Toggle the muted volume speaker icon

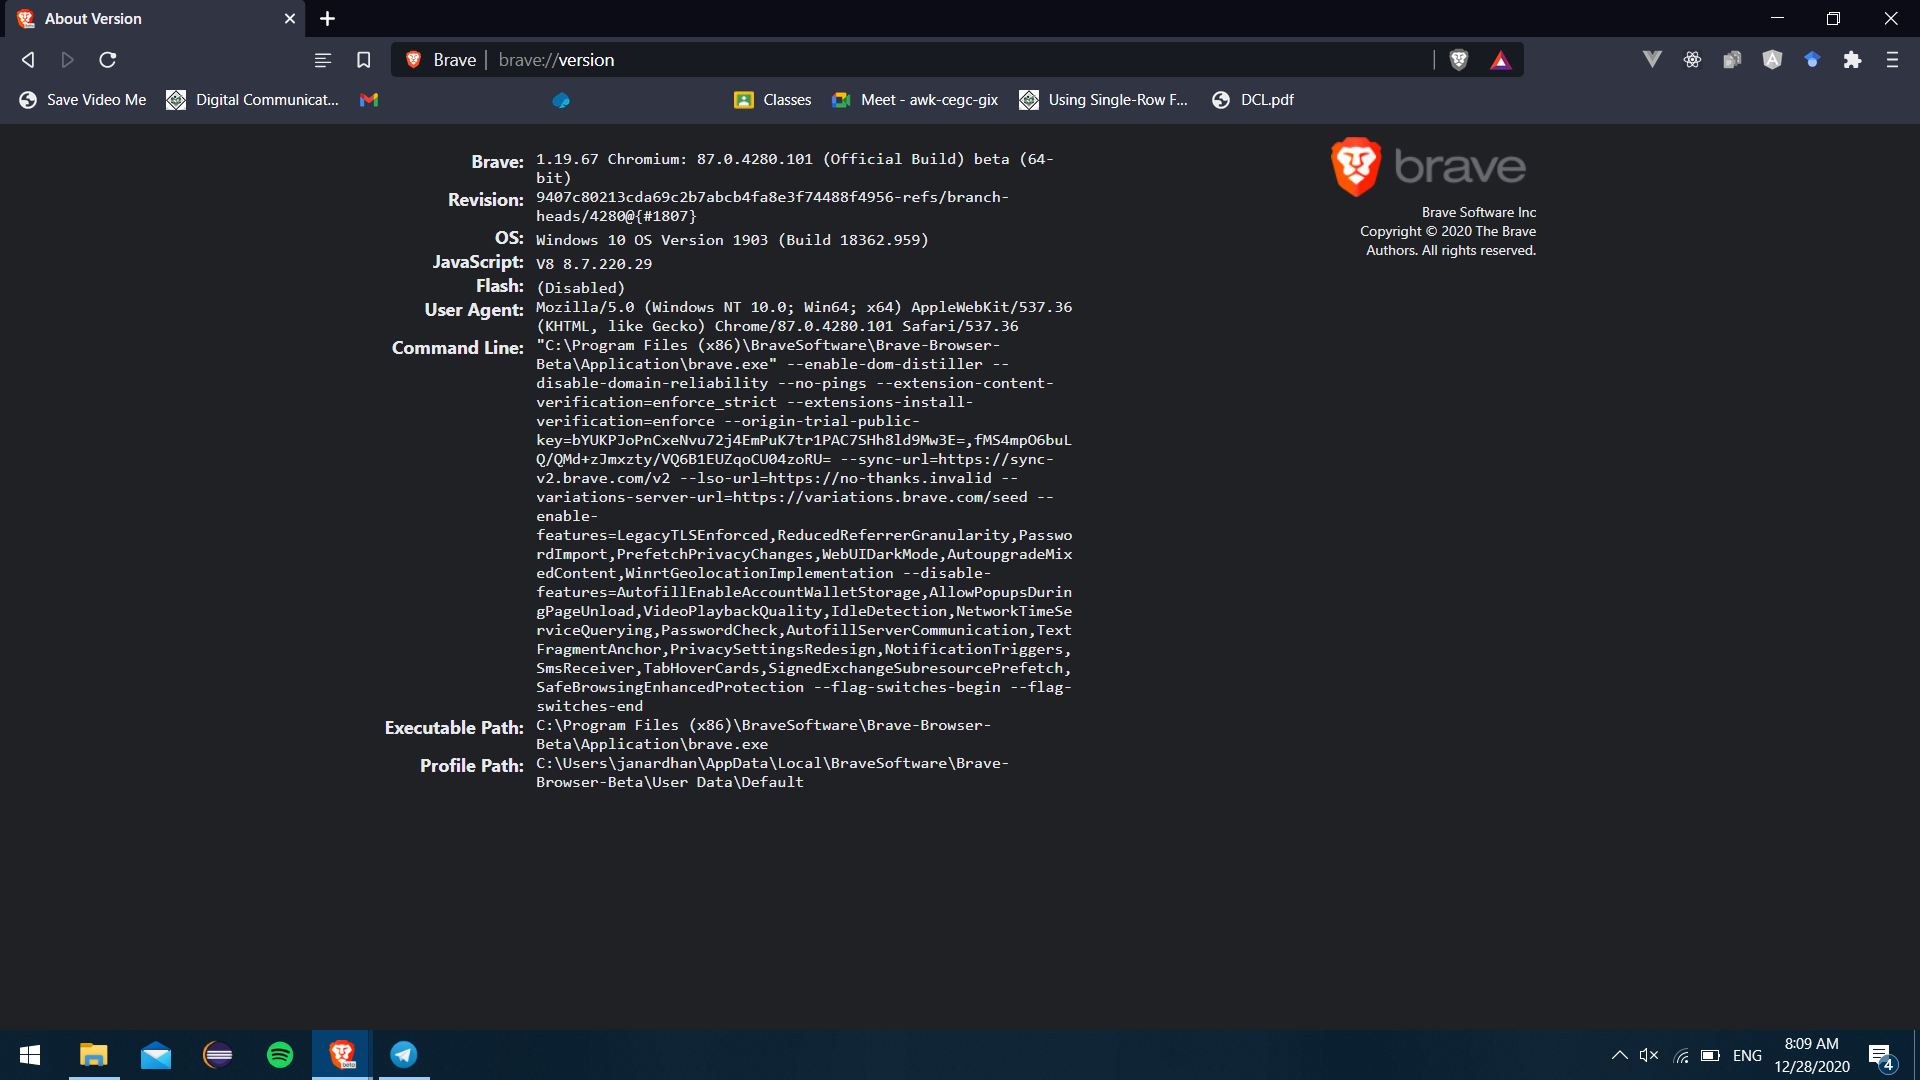click(1649, 1055)
